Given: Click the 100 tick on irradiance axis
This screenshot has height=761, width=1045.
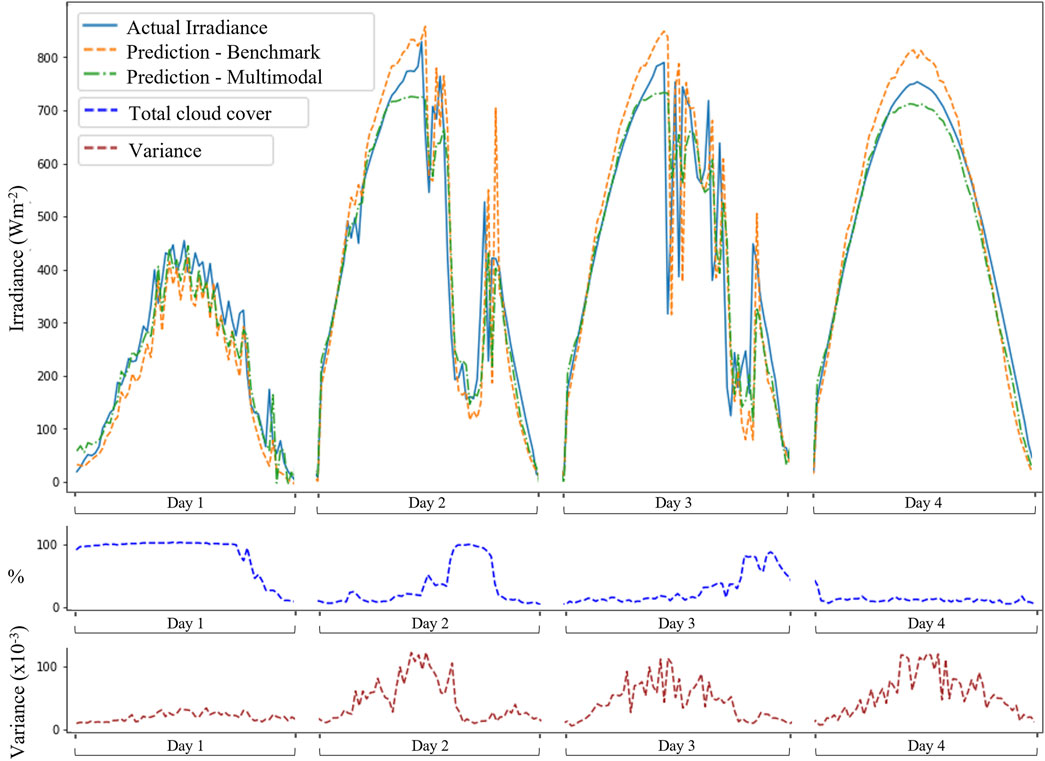Looking at the screenshot, I should tap(47, 429).
